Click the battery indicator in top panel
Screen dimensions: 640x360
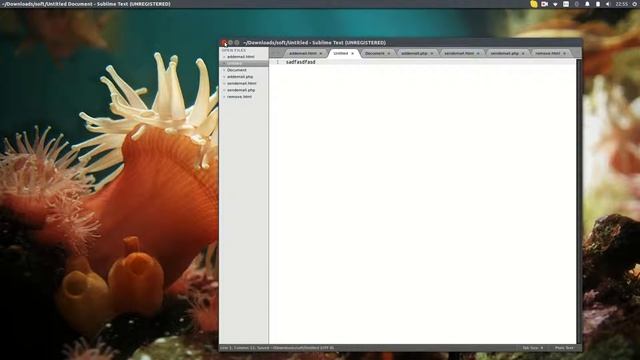coord(598,4)
